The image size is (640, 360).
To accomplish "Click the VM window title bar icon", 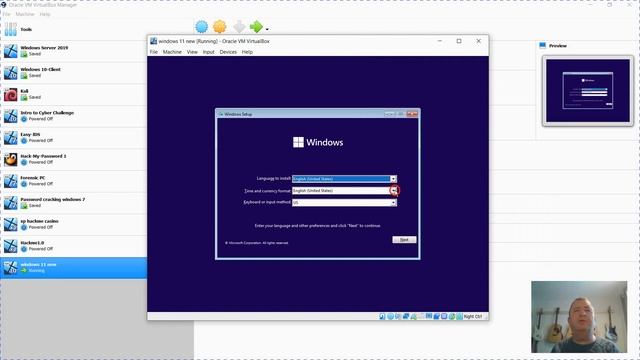I will pos(153,41).
